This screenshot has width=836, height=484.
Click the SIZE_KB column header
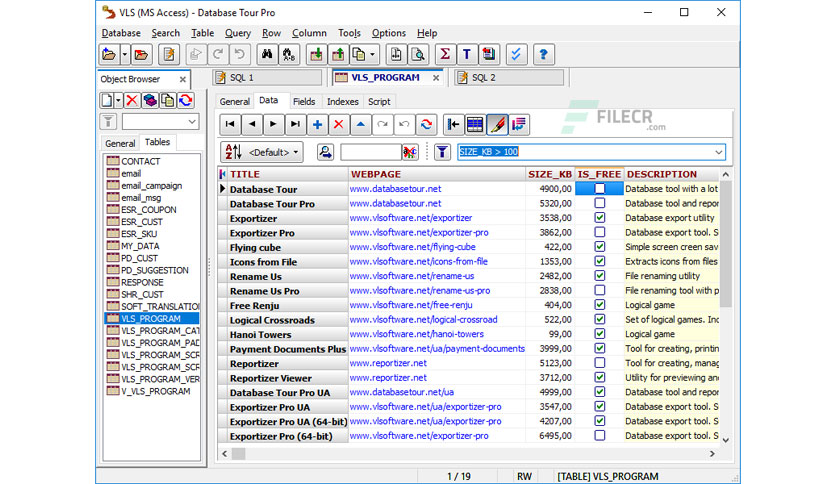550,174
